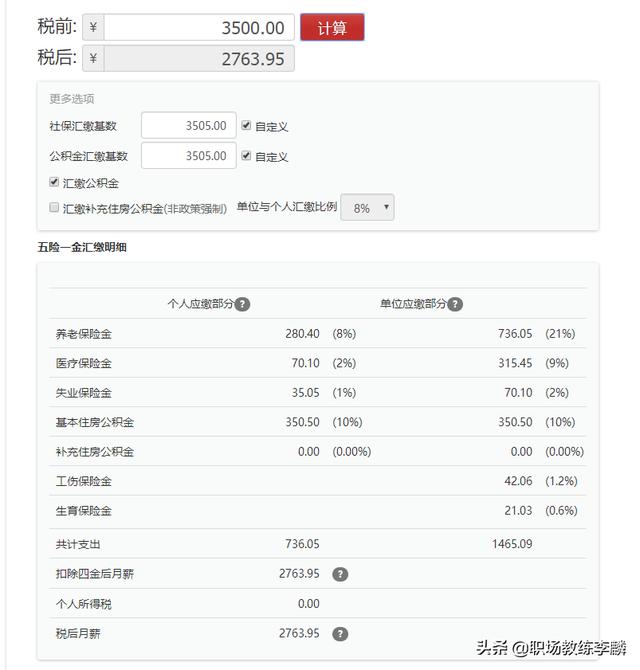The height and width of the screenshot is (670, 640).
Task: Click help icon in 税后月薪 row
Action: (x=340, y=634)
